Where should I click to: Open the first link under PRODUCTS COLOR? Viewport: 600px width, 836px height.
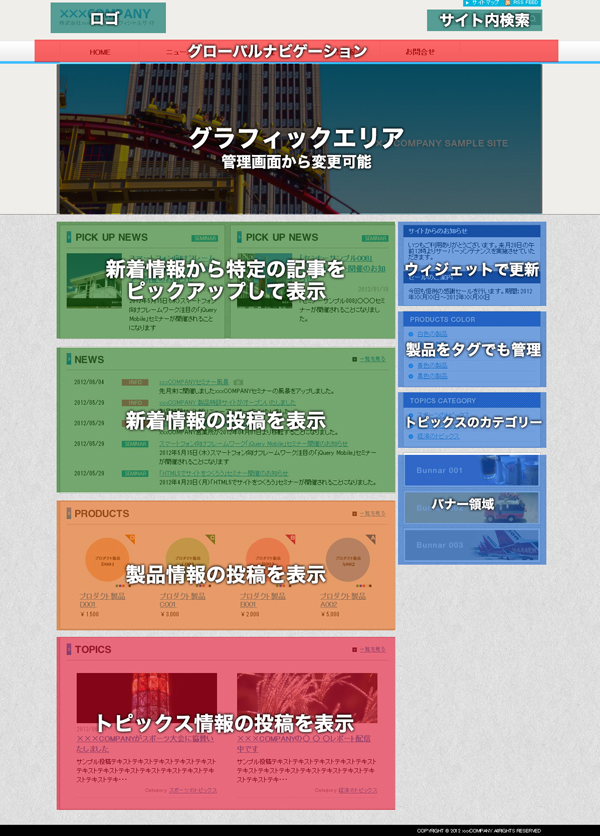tap(432, 334)
